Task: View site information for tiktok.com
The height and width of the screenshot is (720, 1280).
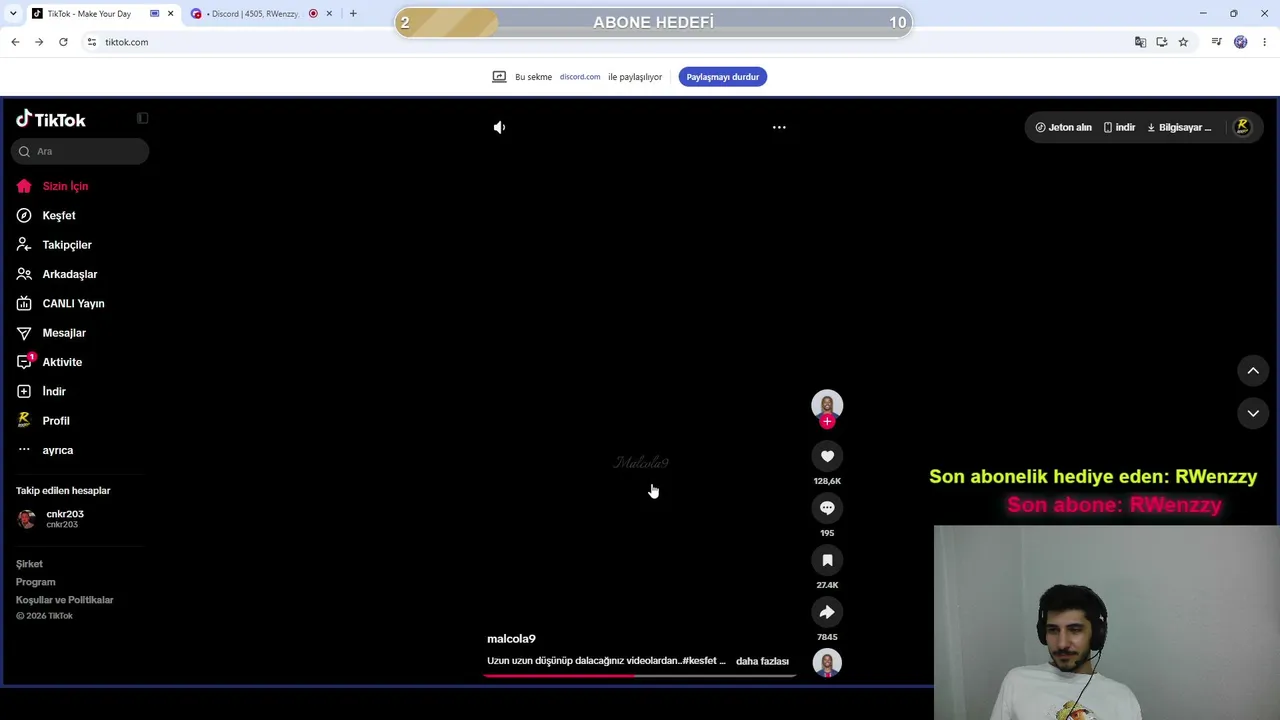Action: point(92,42)
